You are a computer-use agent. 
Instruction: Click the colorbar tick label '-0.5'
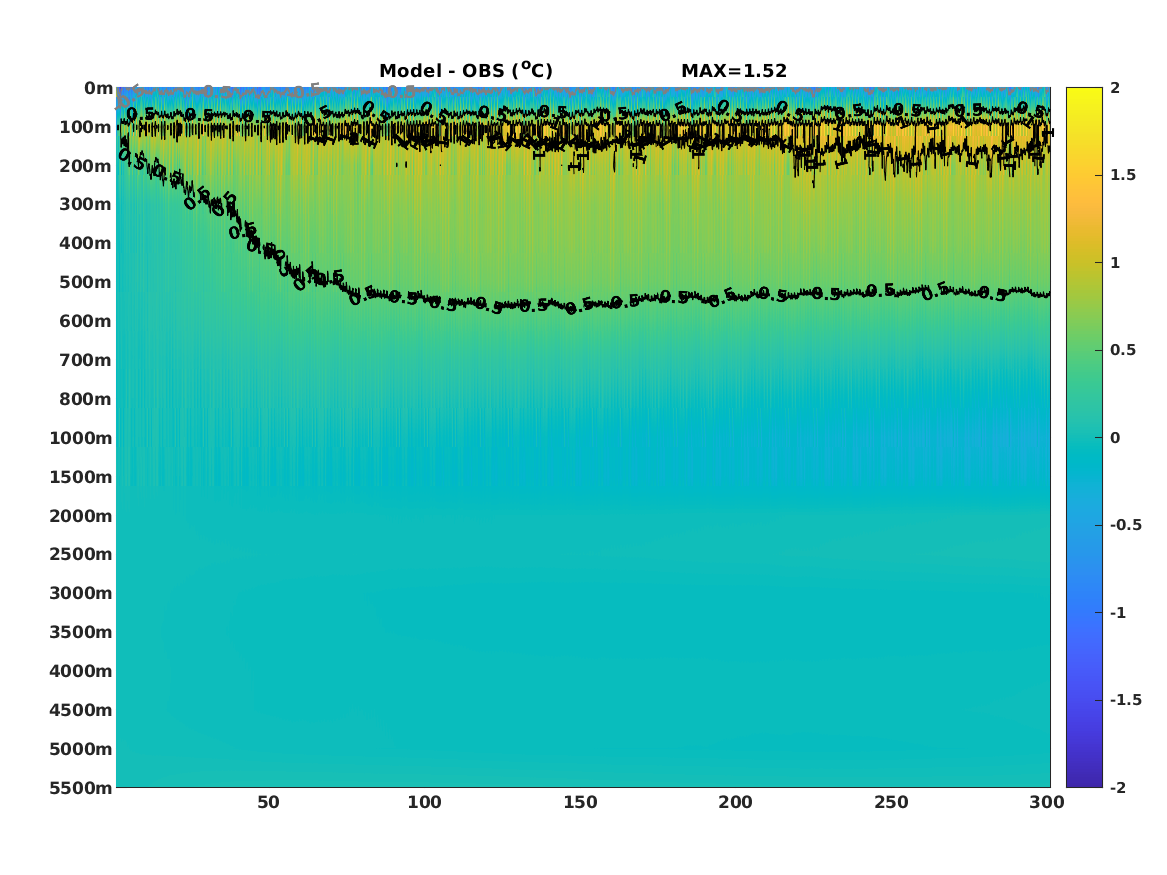pos(1125,525)
